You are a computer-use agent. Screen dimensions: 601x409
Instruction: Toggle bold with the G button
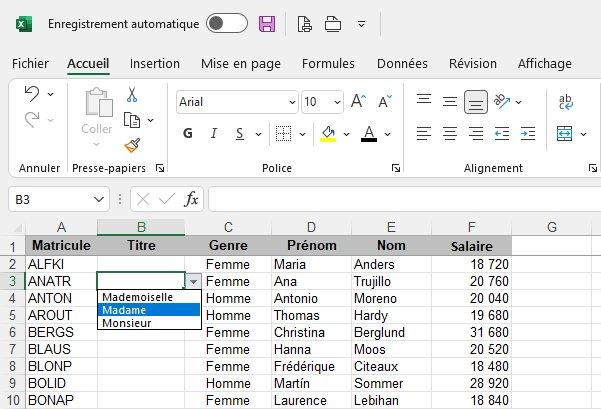(188, 133)
